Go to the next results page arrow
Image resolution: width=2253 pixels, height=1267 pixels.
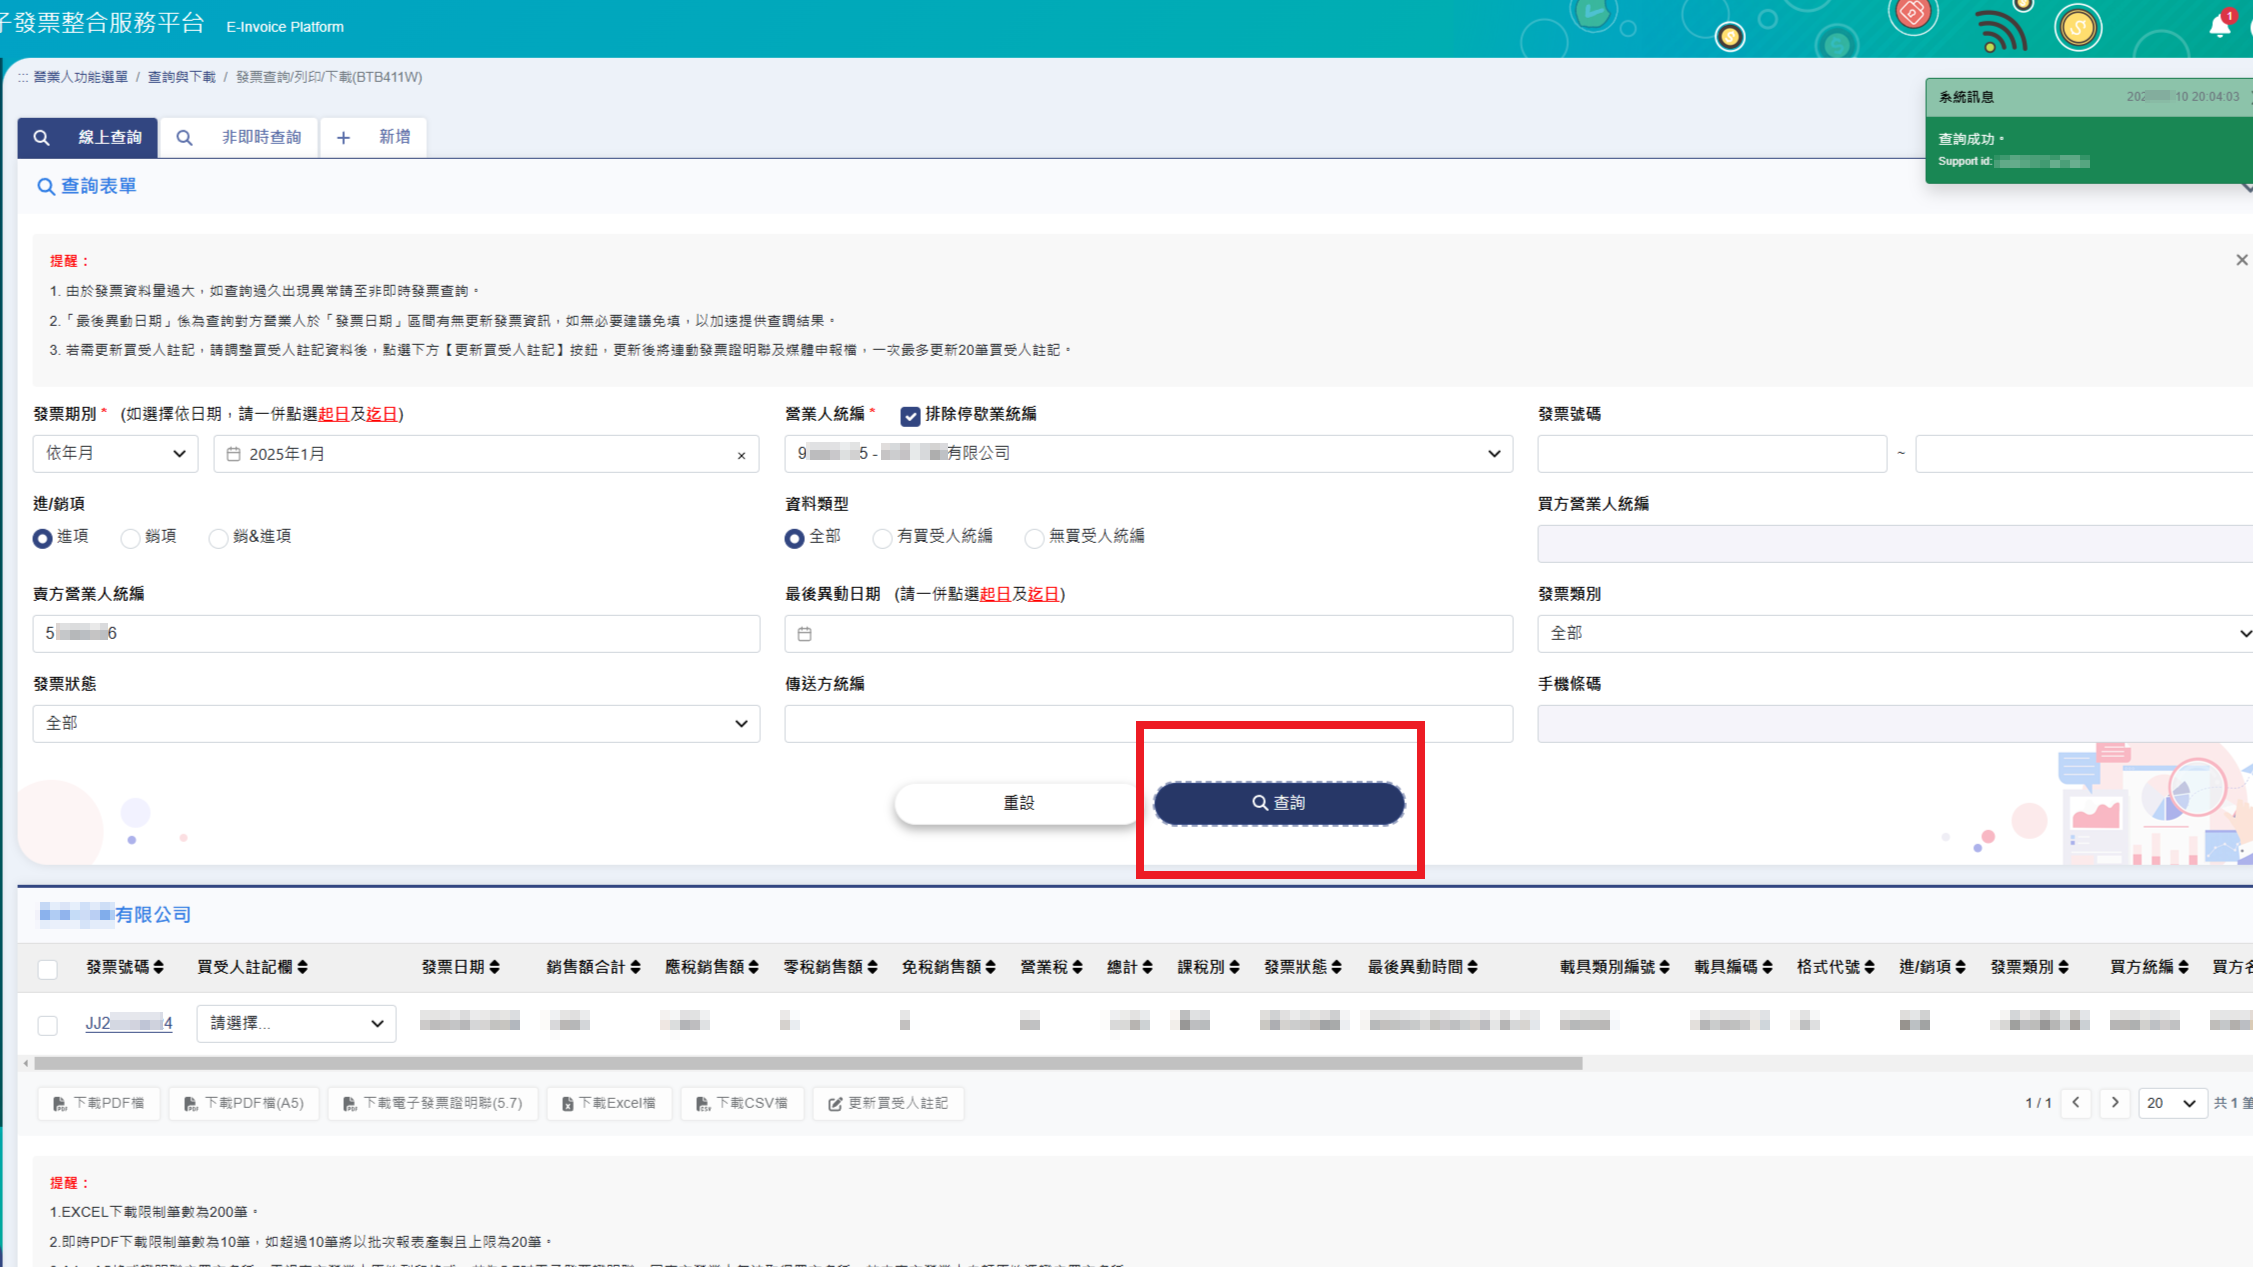[2114, 1103]
